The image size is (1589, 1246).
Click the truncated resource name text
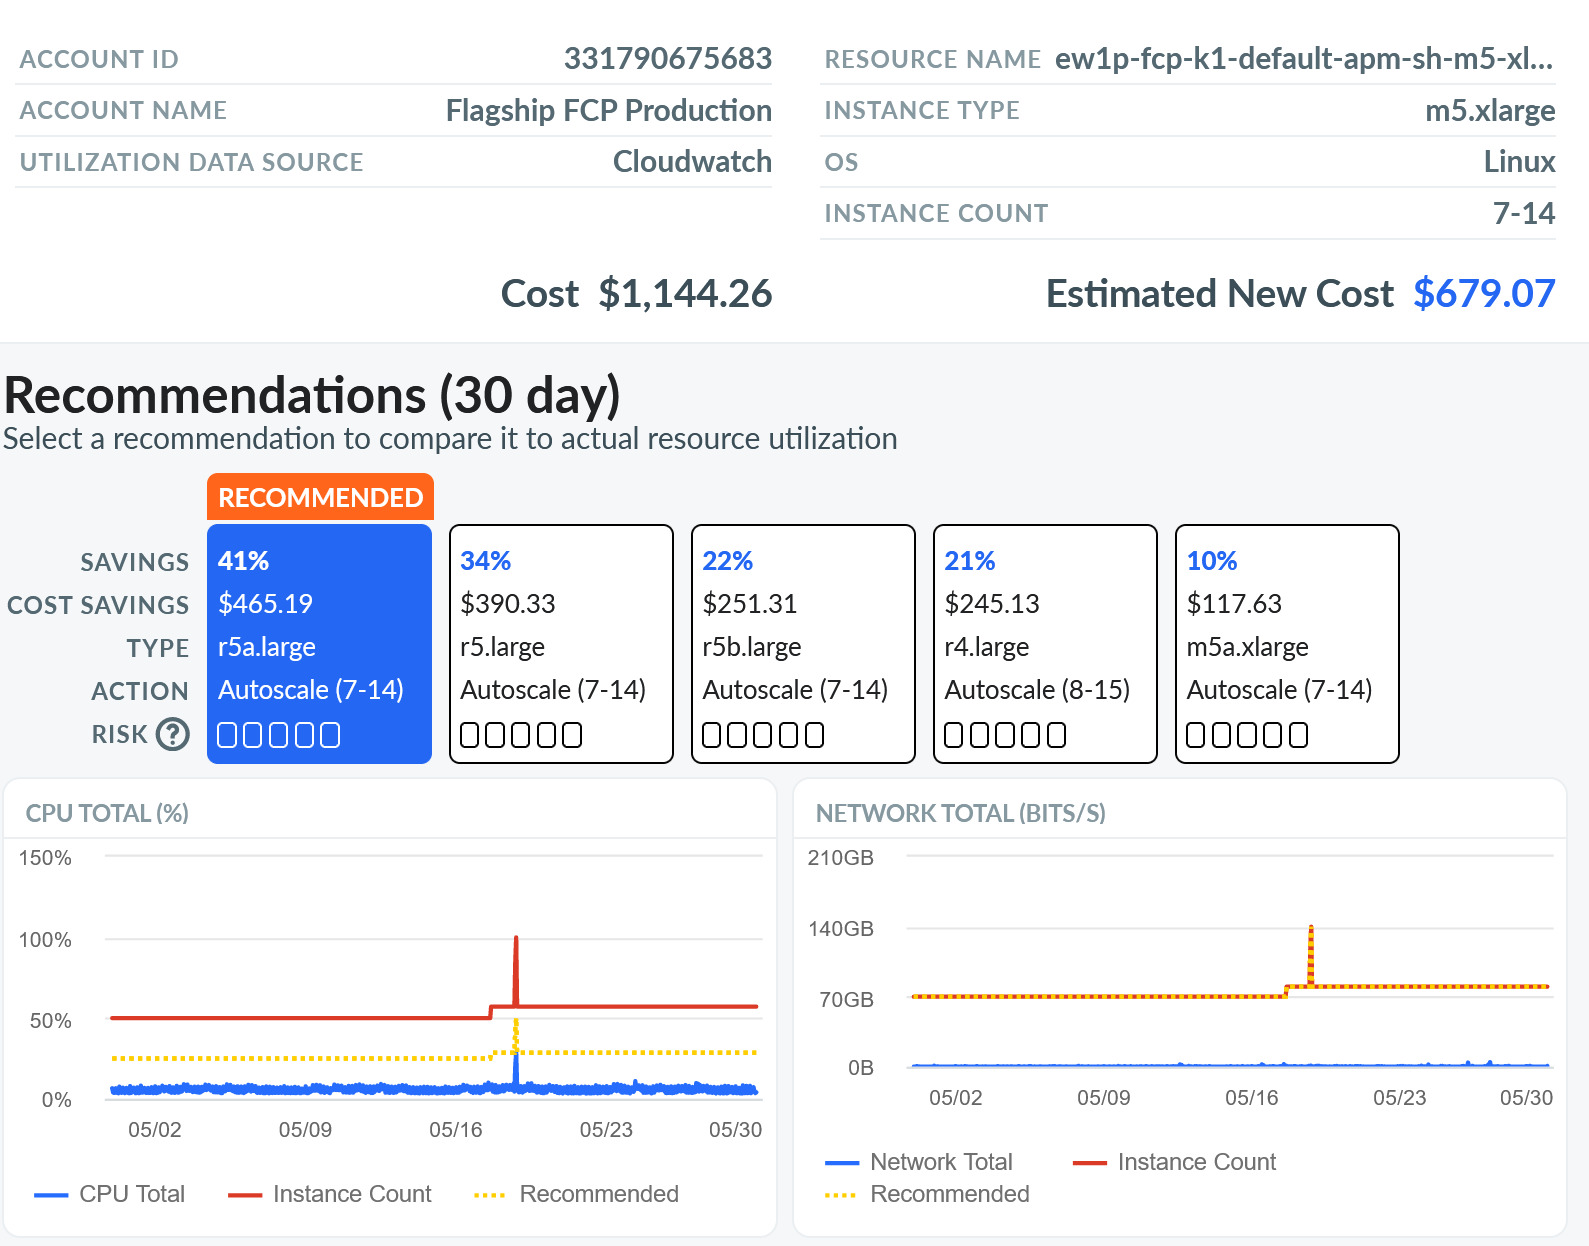click(x=1304, y=59)
